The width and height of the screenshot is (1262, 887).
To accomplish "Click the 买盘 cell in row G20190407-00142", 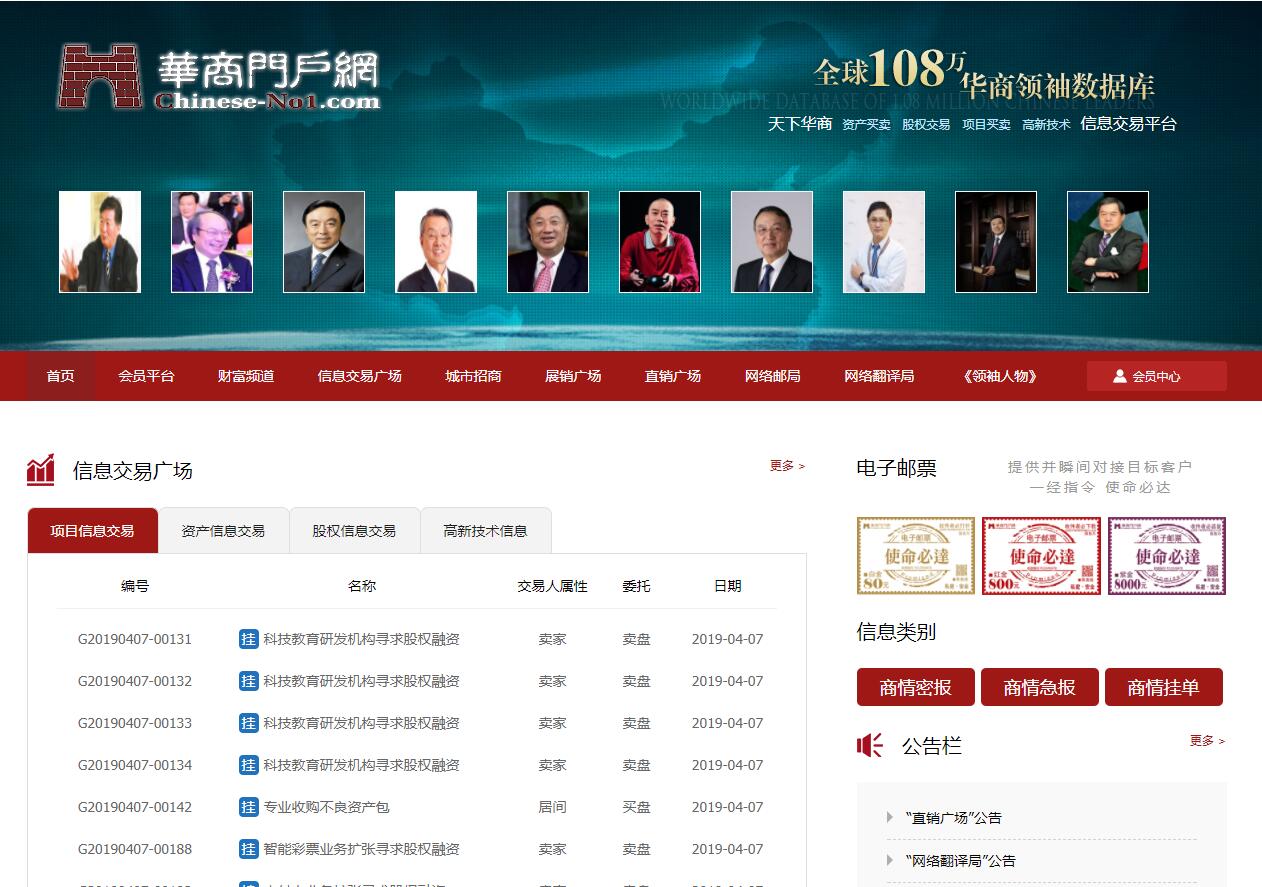I will pos(636,807).
